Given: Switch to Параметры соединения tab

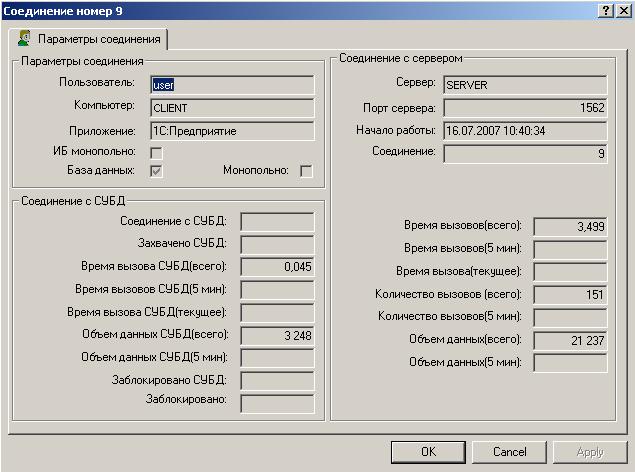Looking at the screenshot, I should point(100,40).
